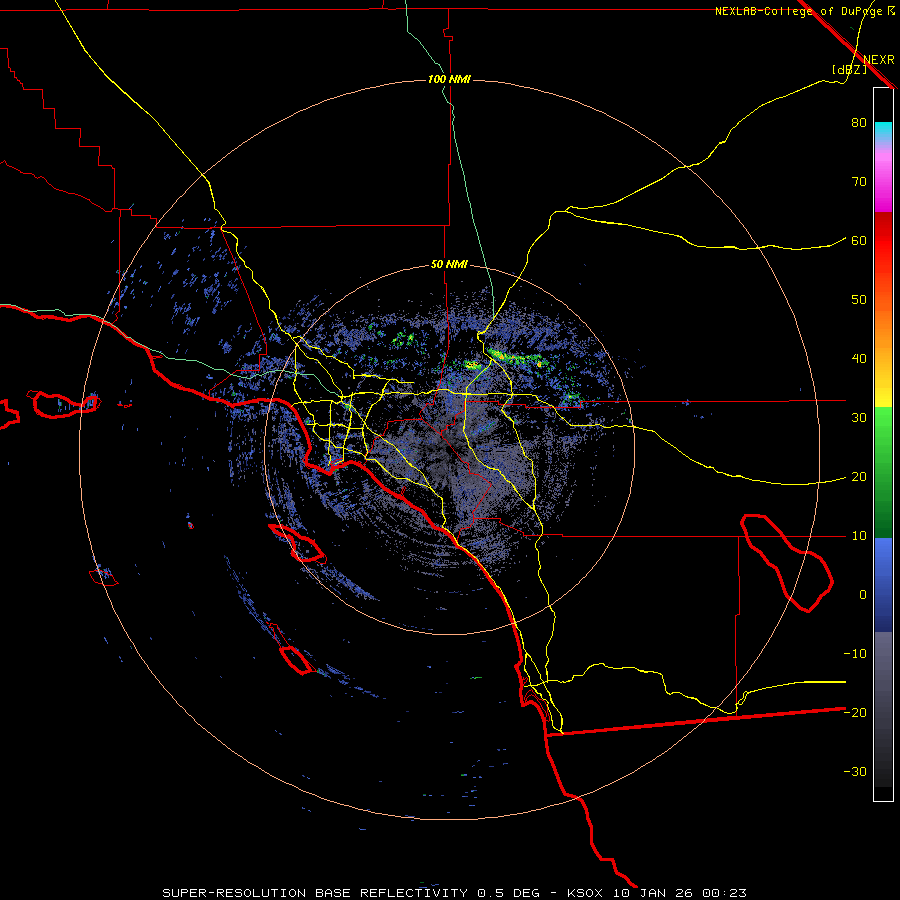The height and width of the screenshot is (900, 900).
Task: Click the SUPER-RESOLUTION BASE REFLECTIVITY caption text
Action: (315, 893)
